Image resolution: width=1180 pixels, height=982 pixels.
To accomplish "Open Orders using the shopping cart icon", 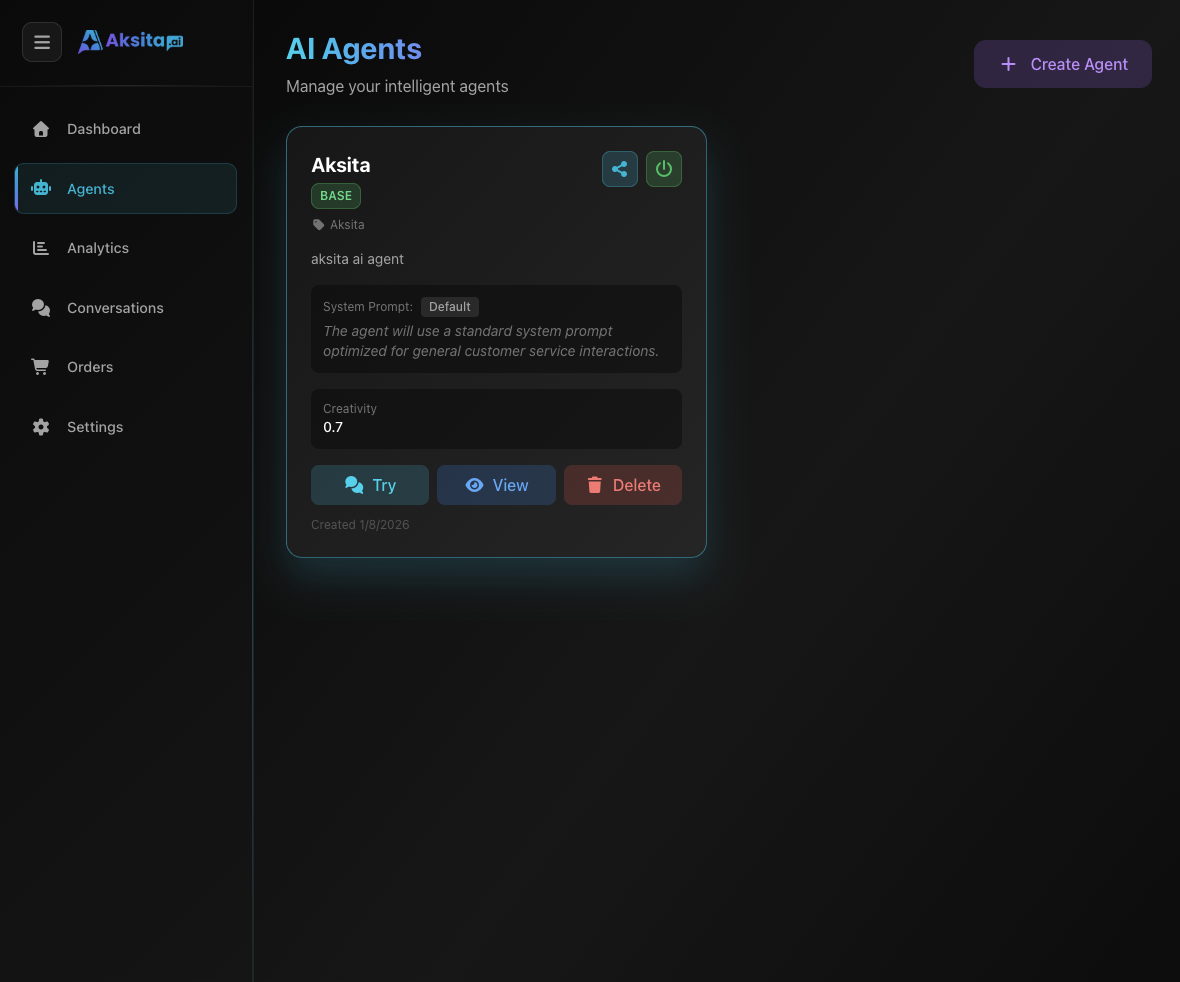I will pyautogui.click(x=40, y=366).
